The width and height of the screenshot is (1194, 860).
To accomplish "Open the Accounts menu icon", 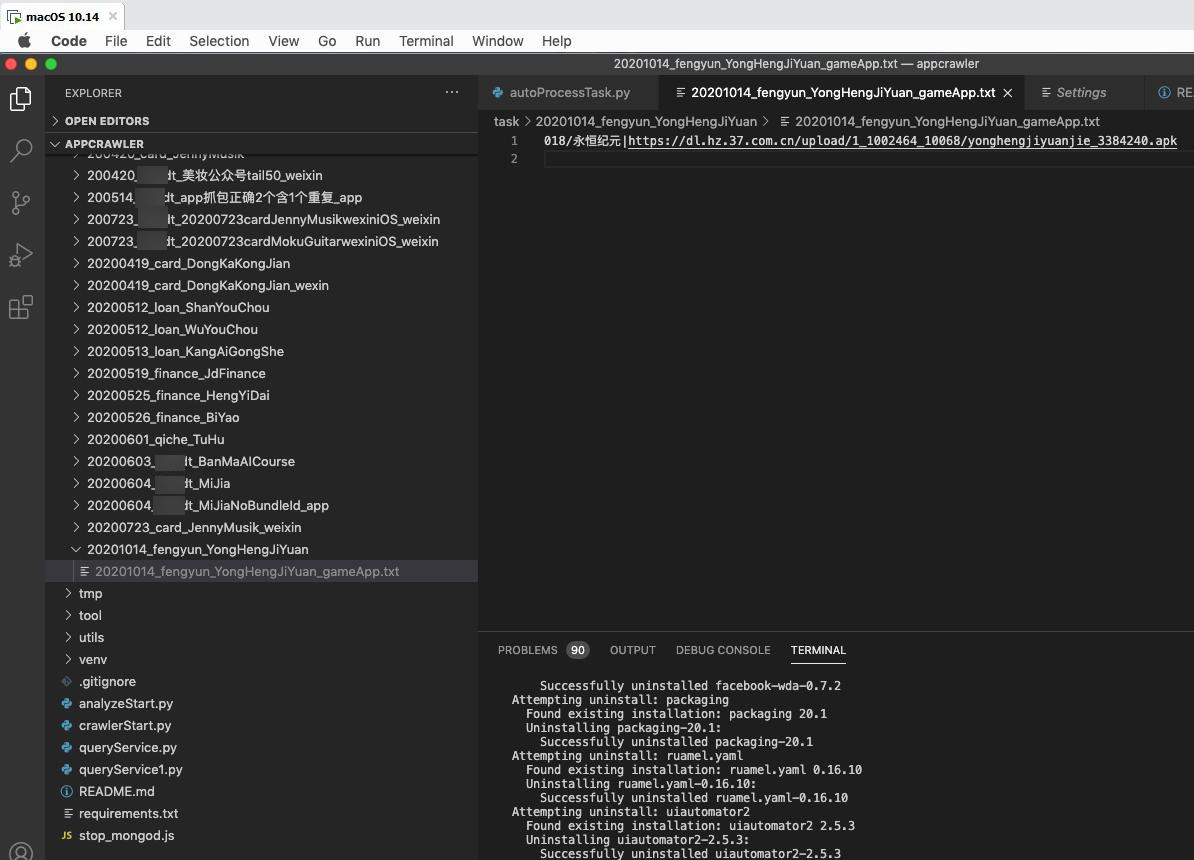I will 21,852.
